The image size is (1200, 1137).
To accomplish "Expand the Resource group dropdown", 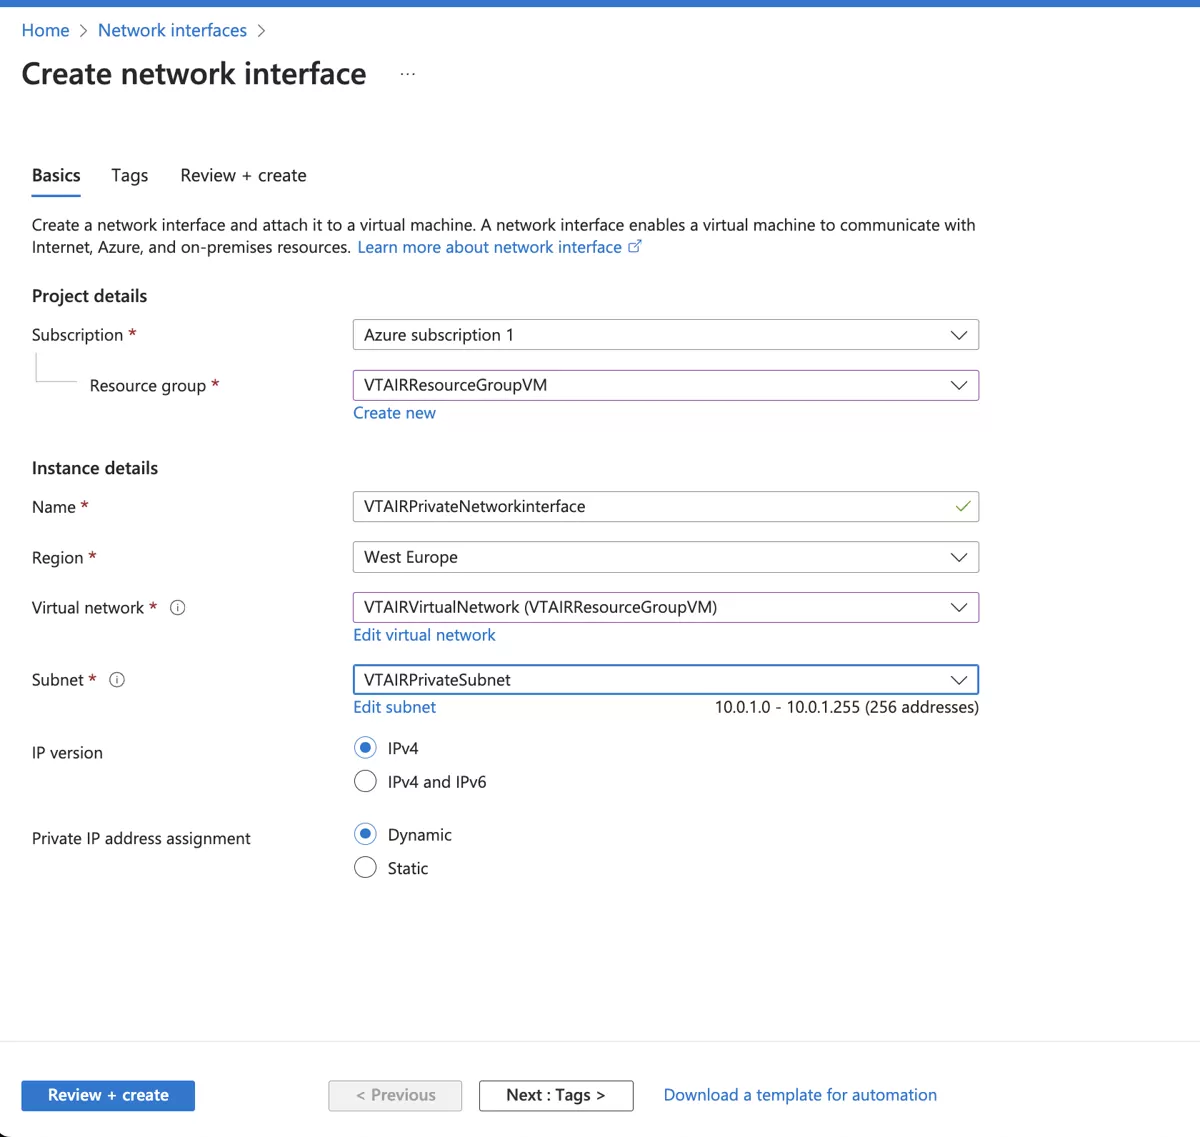I will tap(959, 385).
